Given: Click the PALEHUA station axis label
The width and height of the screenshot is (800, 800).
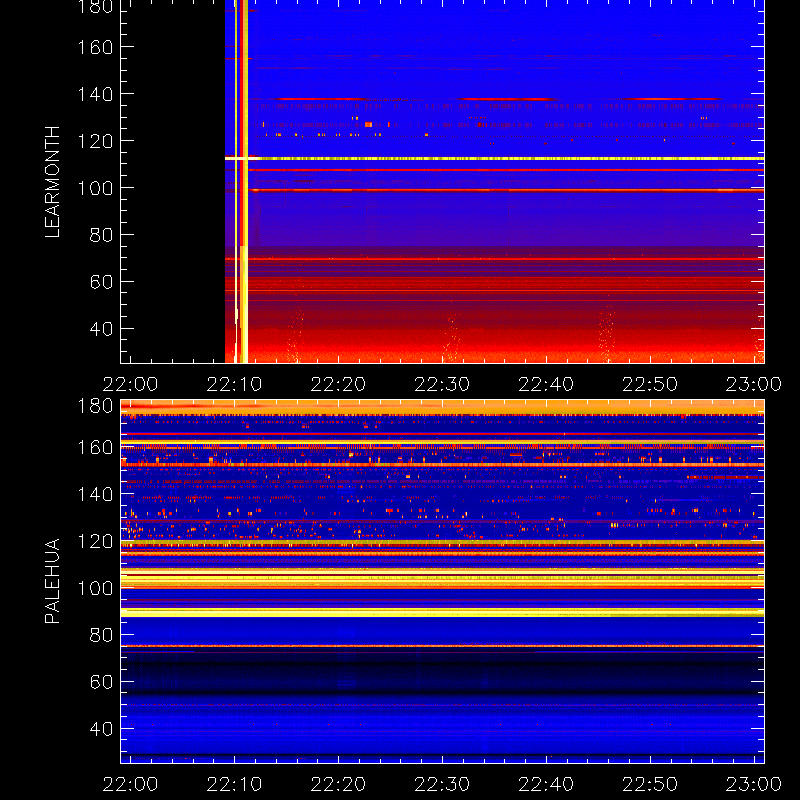Looking at the screenshot, I should coord(52,581).
